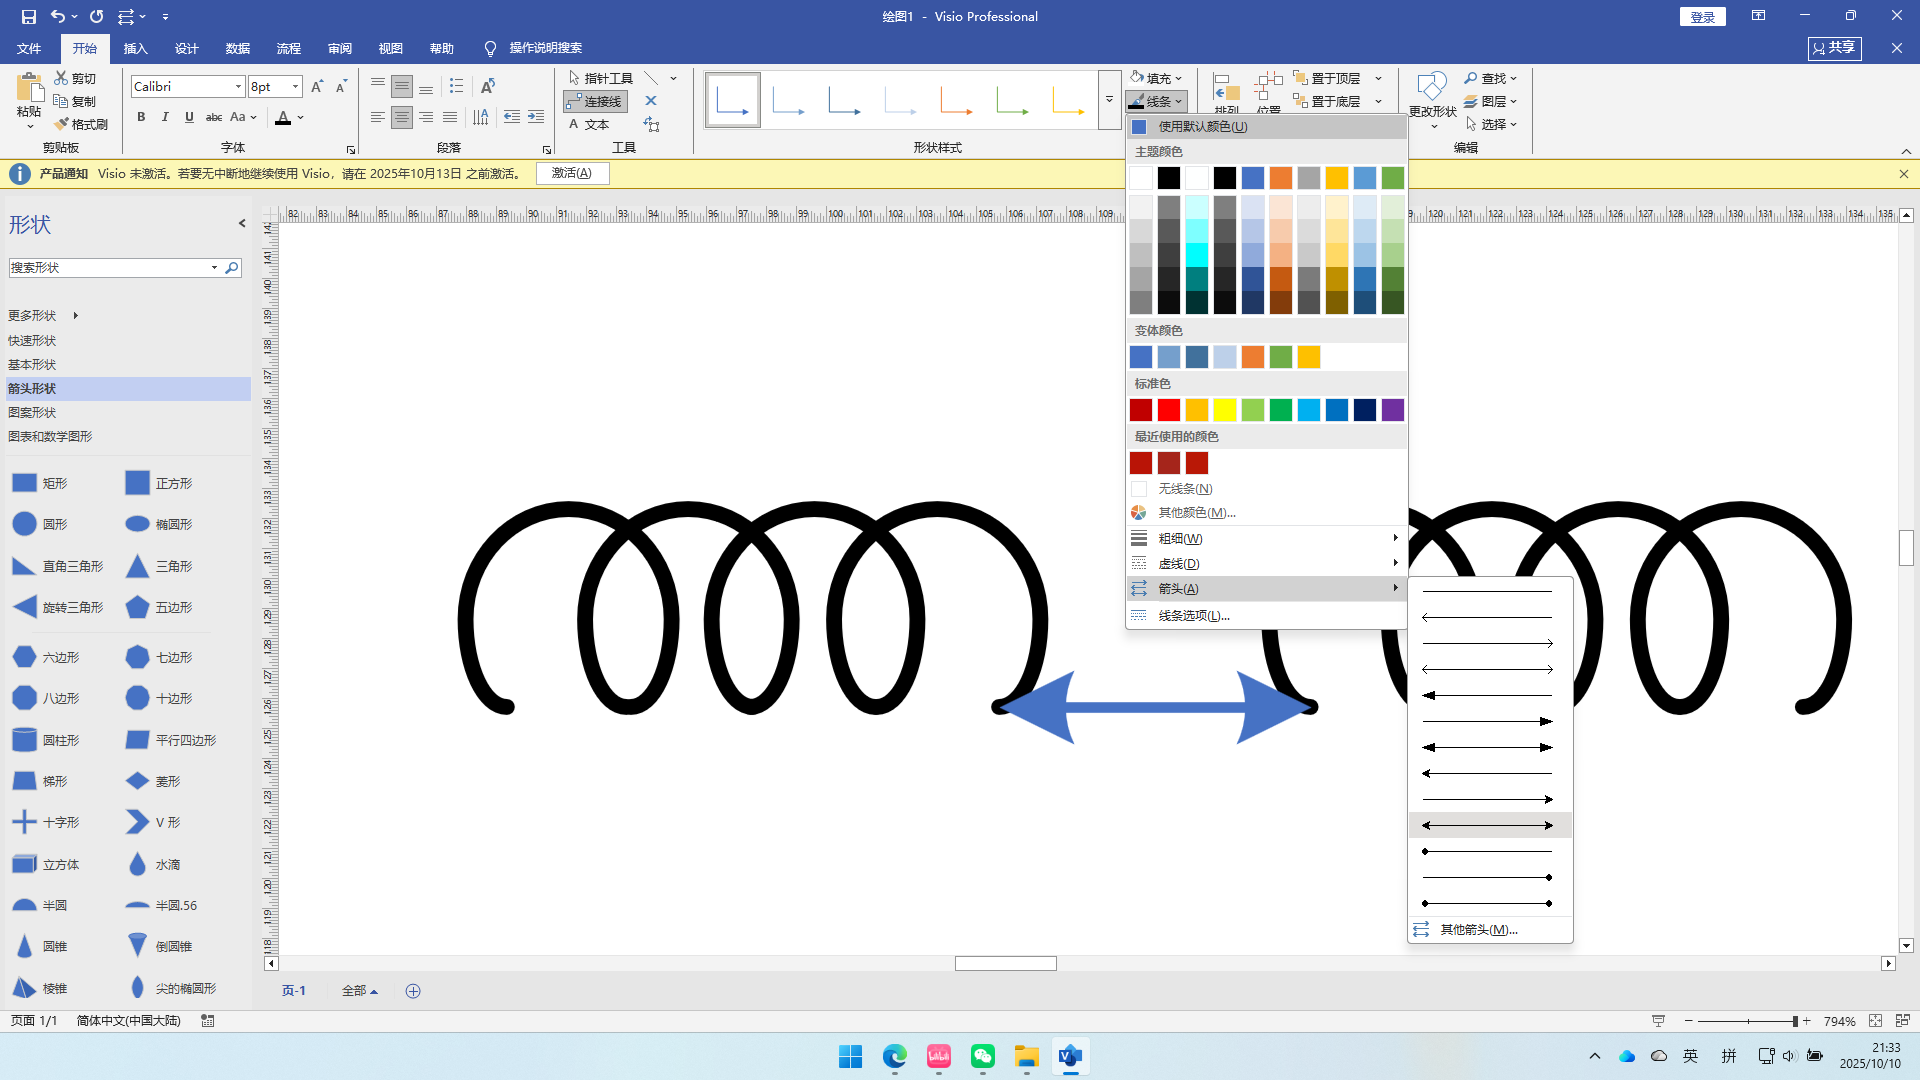The height and width of the screenshot is (1080, 1920).
Task: Click the Change Shape icon
Action: [1432, 88]
